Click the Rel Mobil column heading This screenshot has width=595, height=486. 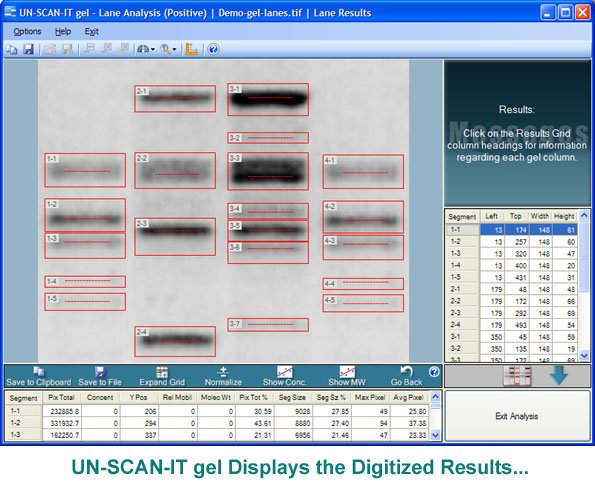[x=177, y=398]
